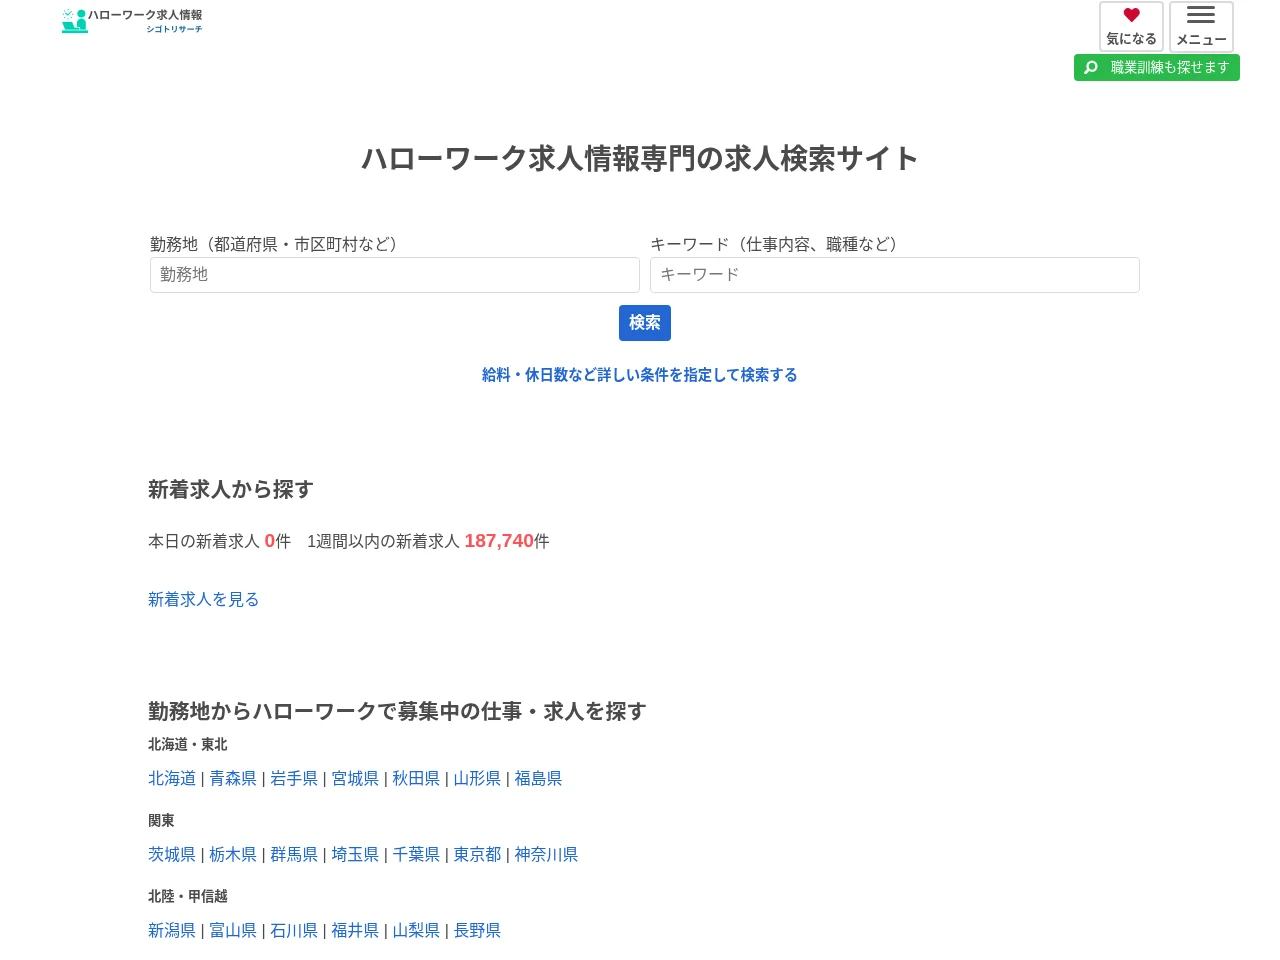Select 青森県 prefecture link

click(233, 778)
